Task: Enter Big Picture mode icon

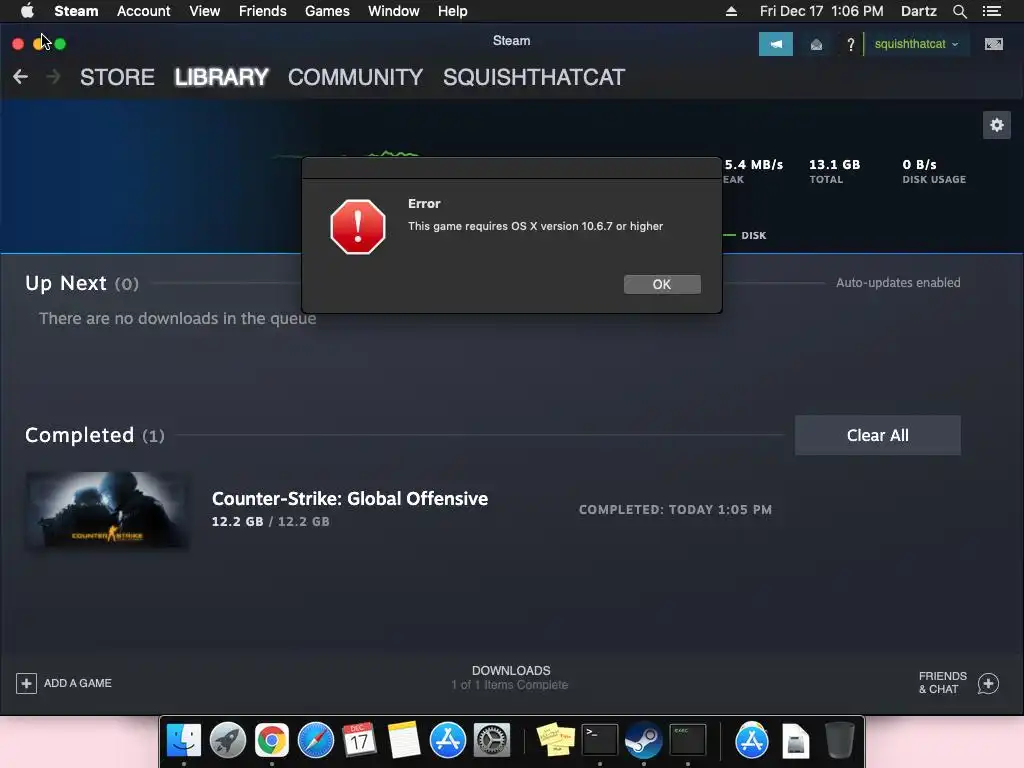Action: click(993, 44)
